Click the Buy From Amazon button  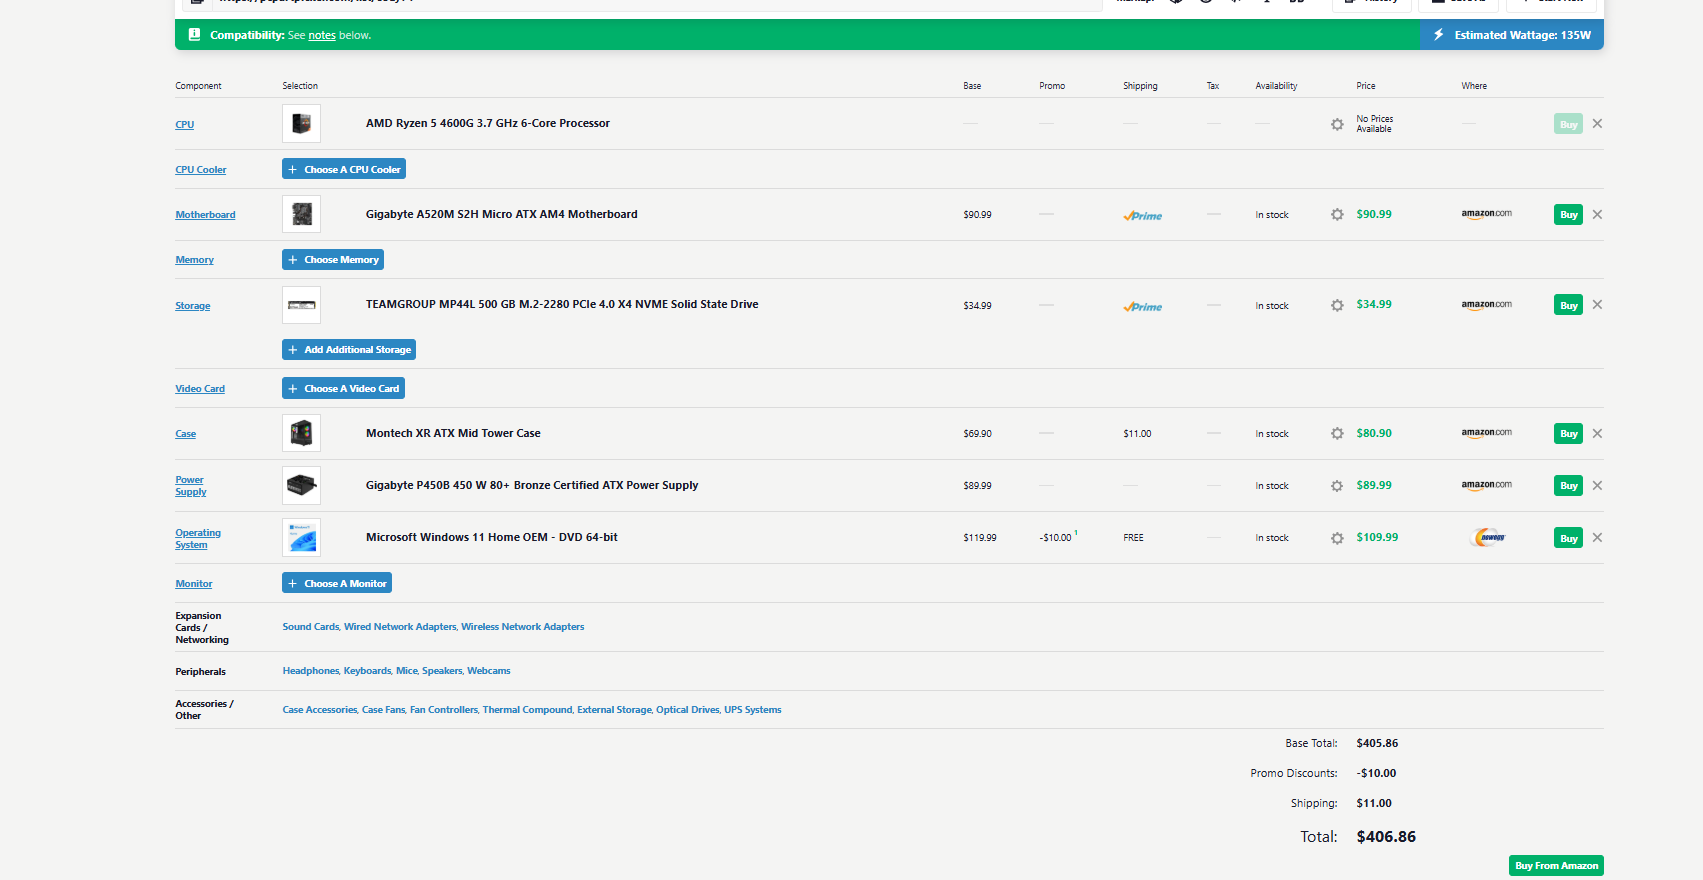click(1556, 866)
